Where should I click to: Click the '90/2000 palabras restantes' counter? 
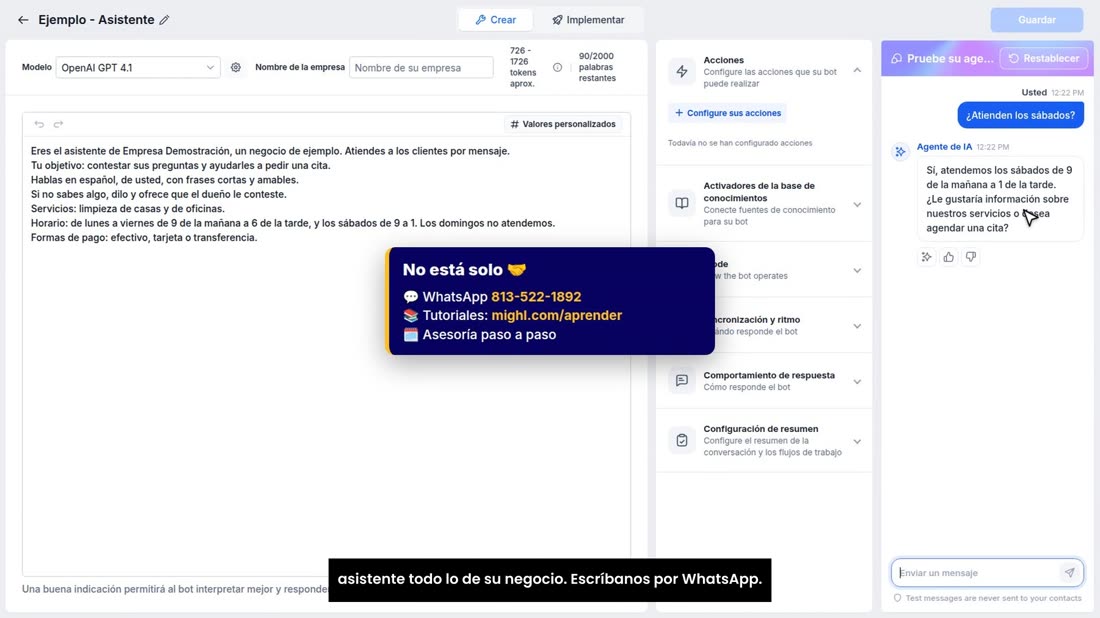pos(597,67)
